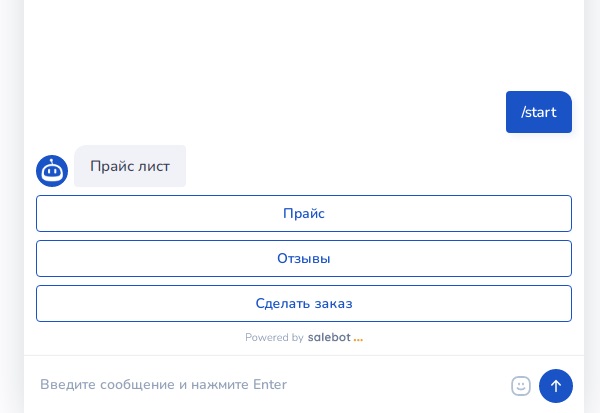Click the blue send arrow button
The width and height of the screenshot is (600, 413).
[x=556, y=386]
